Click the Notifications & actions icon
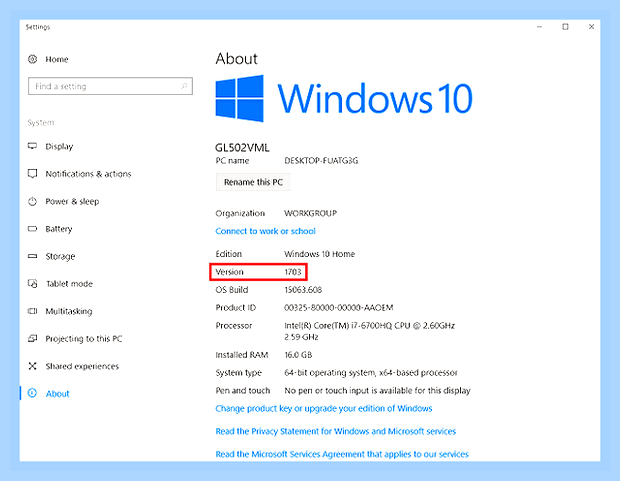Image resolution: width=620 pixels, height=481 pixels. click(32, 174)
